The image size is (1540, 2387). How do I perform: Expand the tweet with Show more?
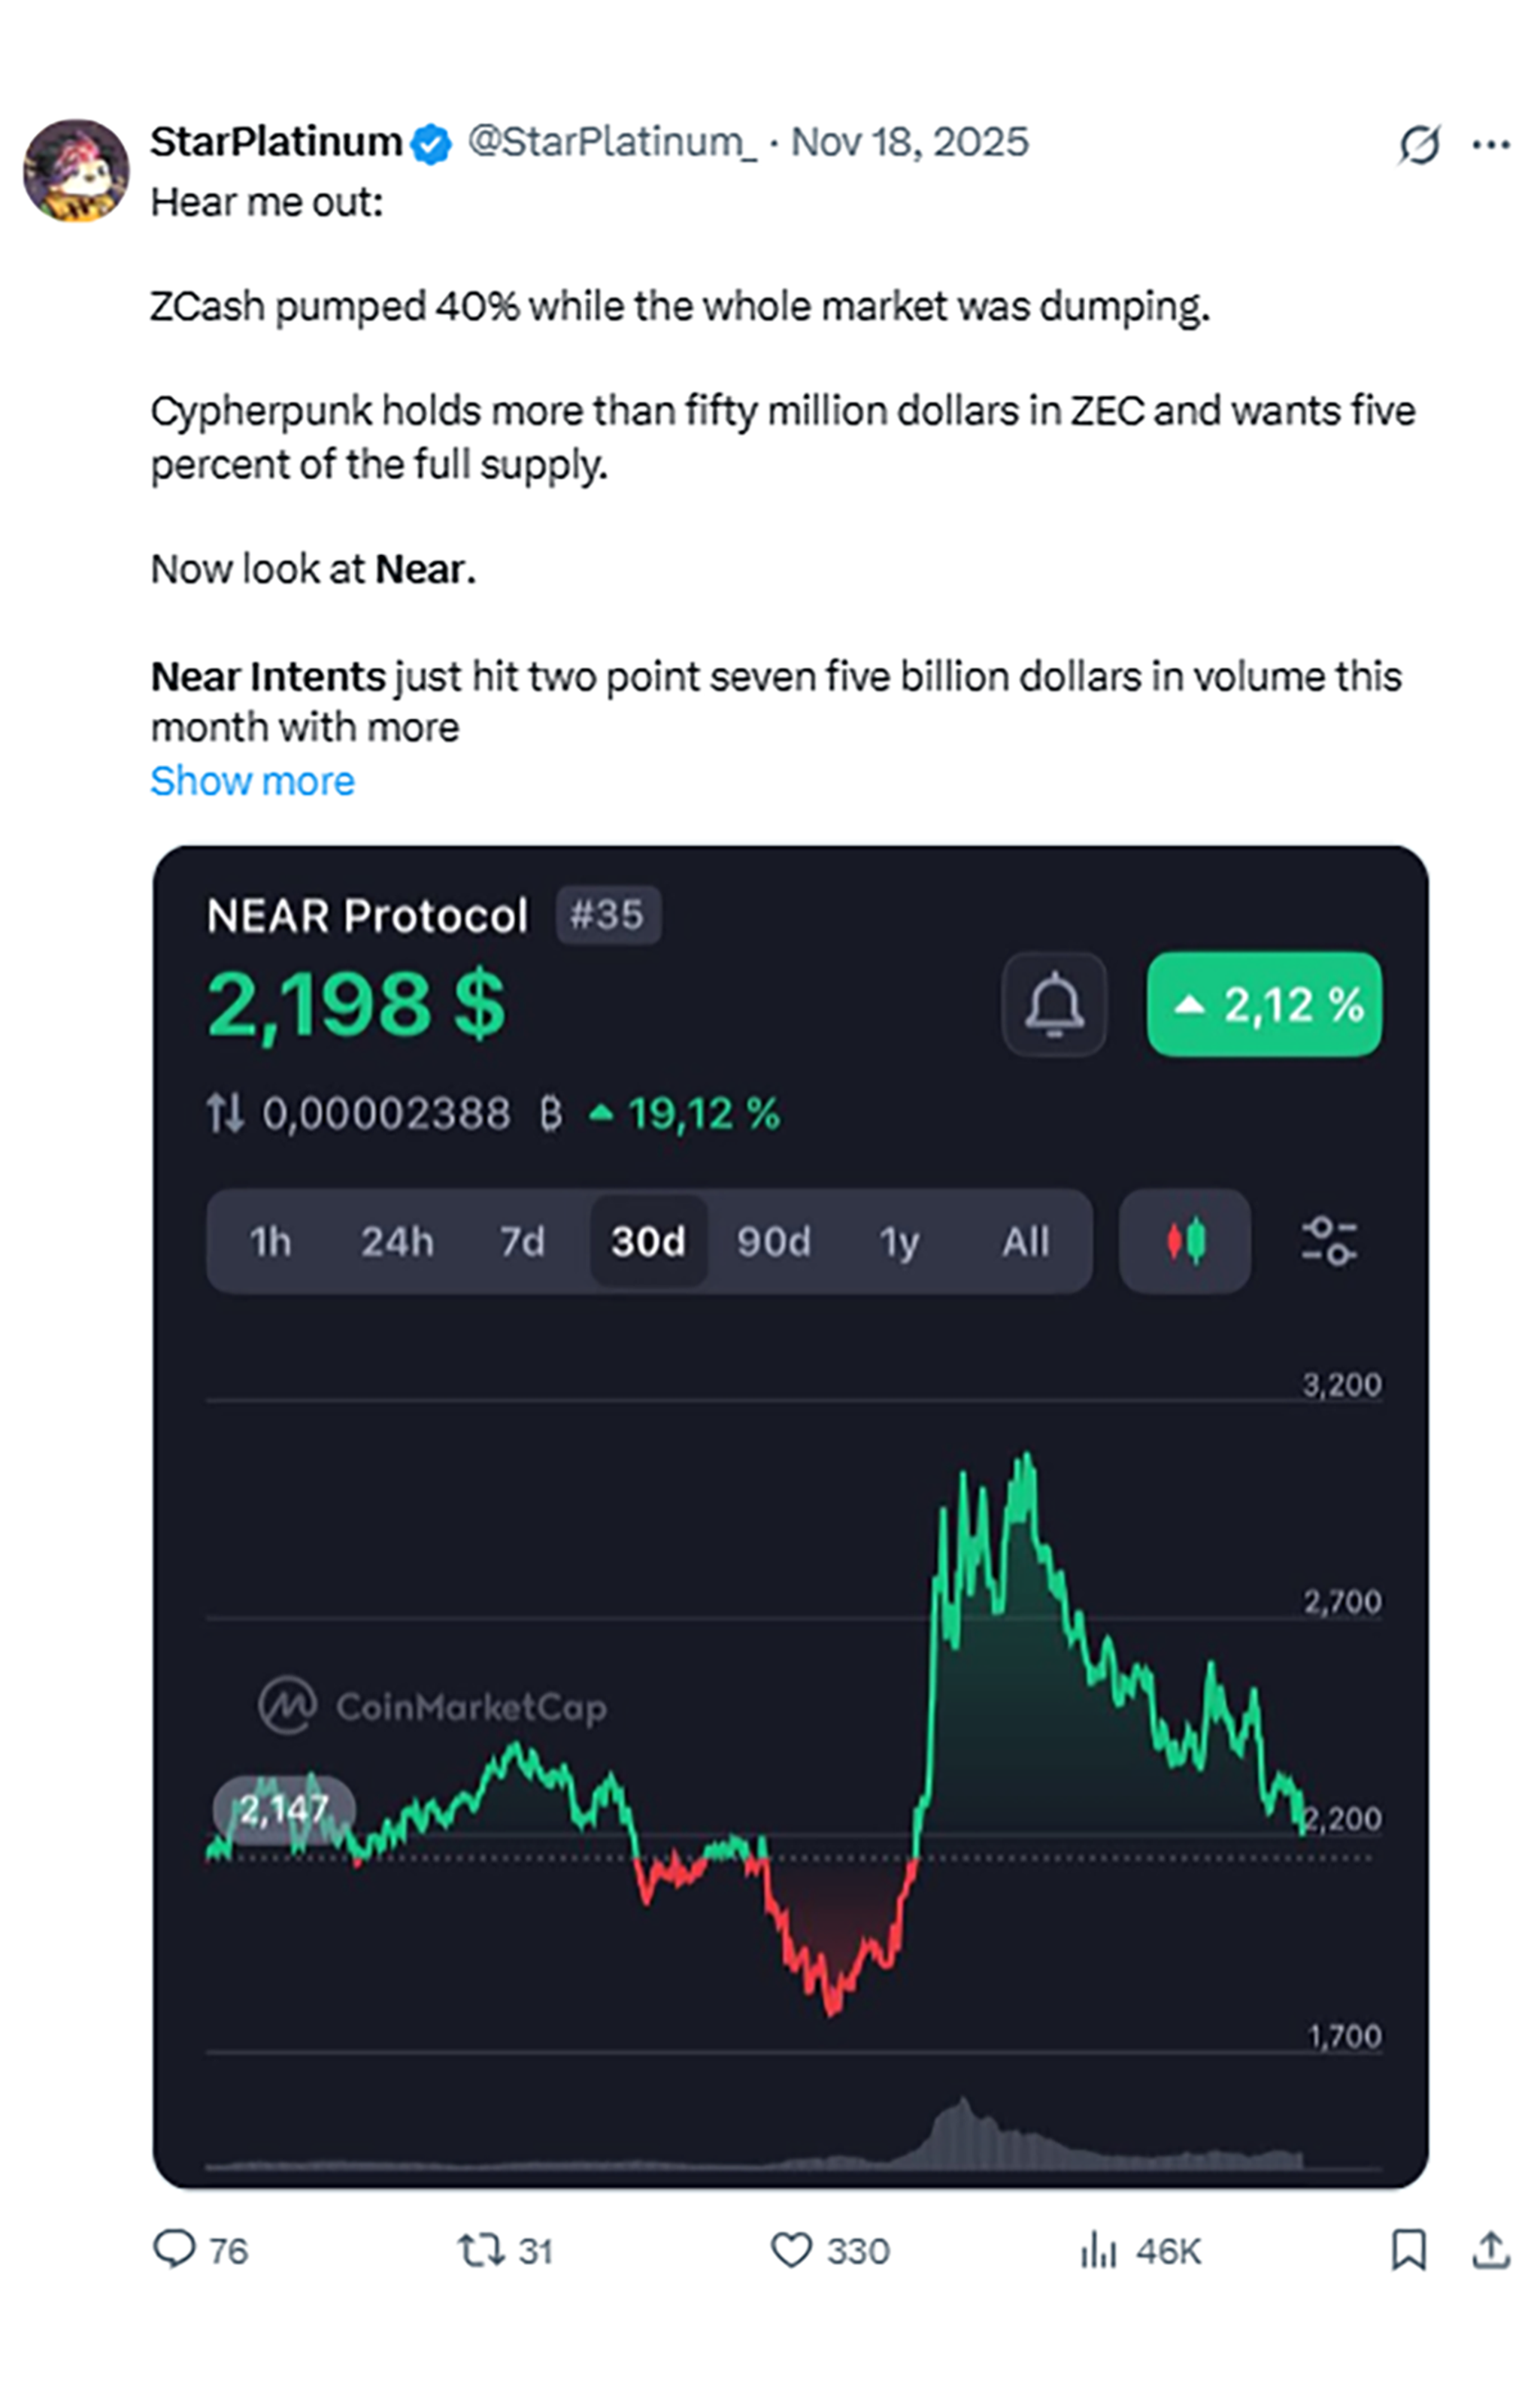pyautogui.click(x=252, y=781)
